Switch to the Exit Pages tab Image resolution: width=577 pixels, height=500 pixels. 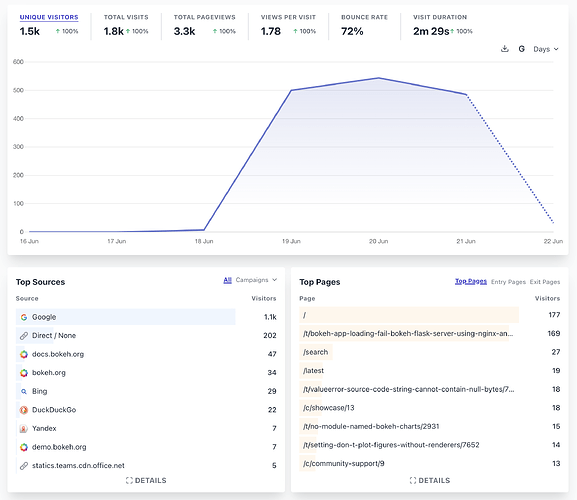click(545, 282)
